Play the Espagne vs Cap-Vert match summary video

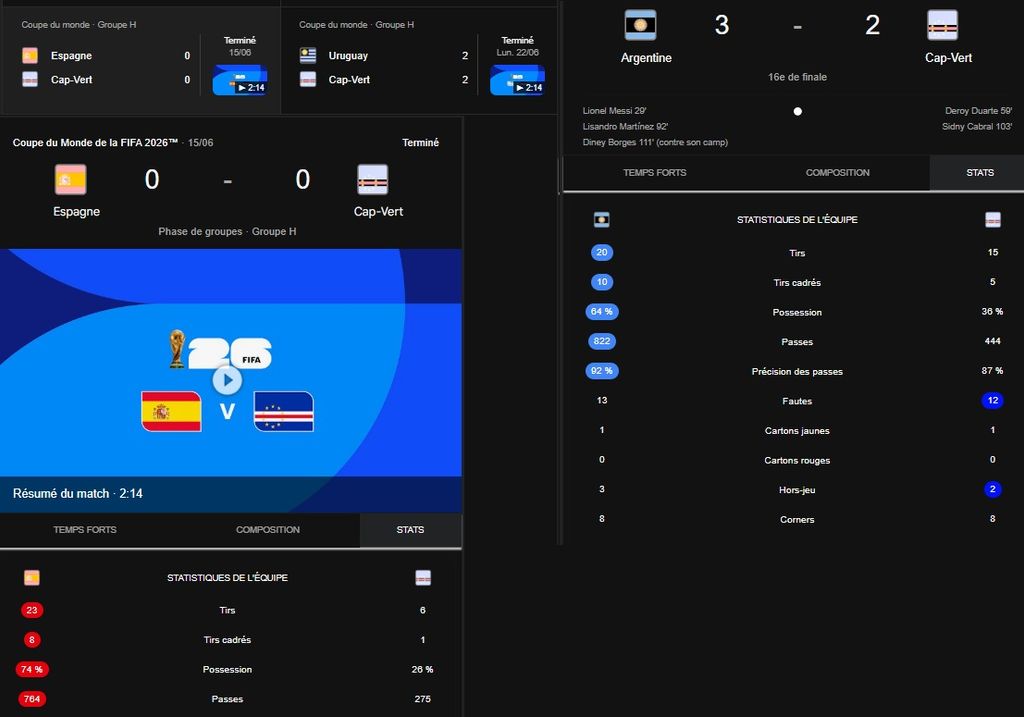[227, 380]
